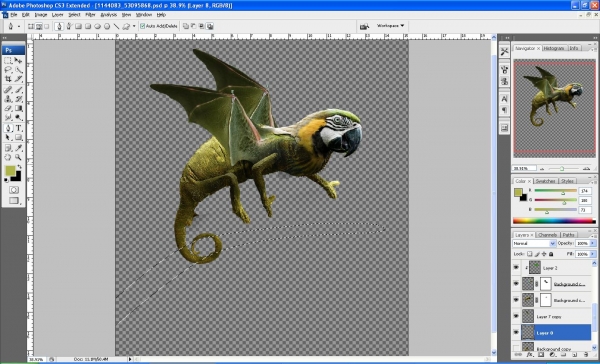Open the Fill slider arrow

593,254
